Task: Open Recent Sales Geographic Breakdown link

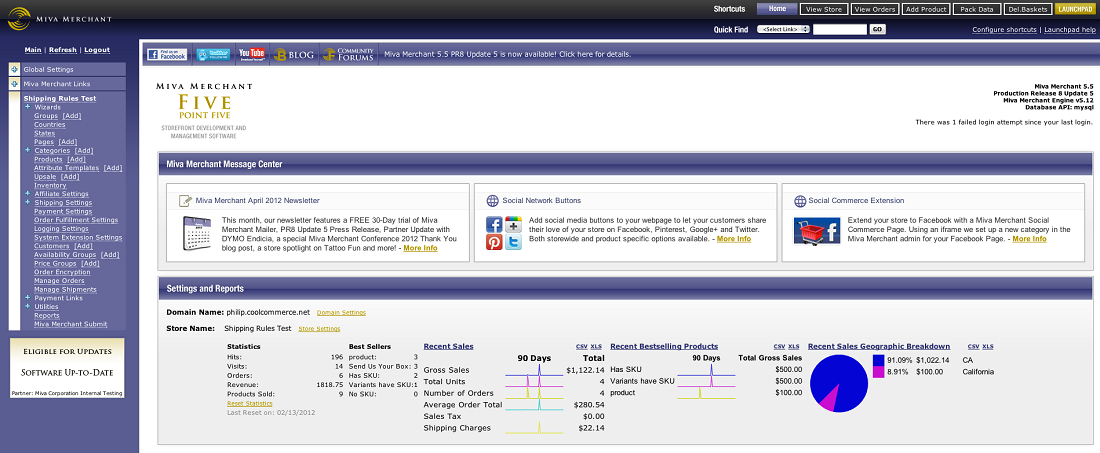Action: [879, 346]
